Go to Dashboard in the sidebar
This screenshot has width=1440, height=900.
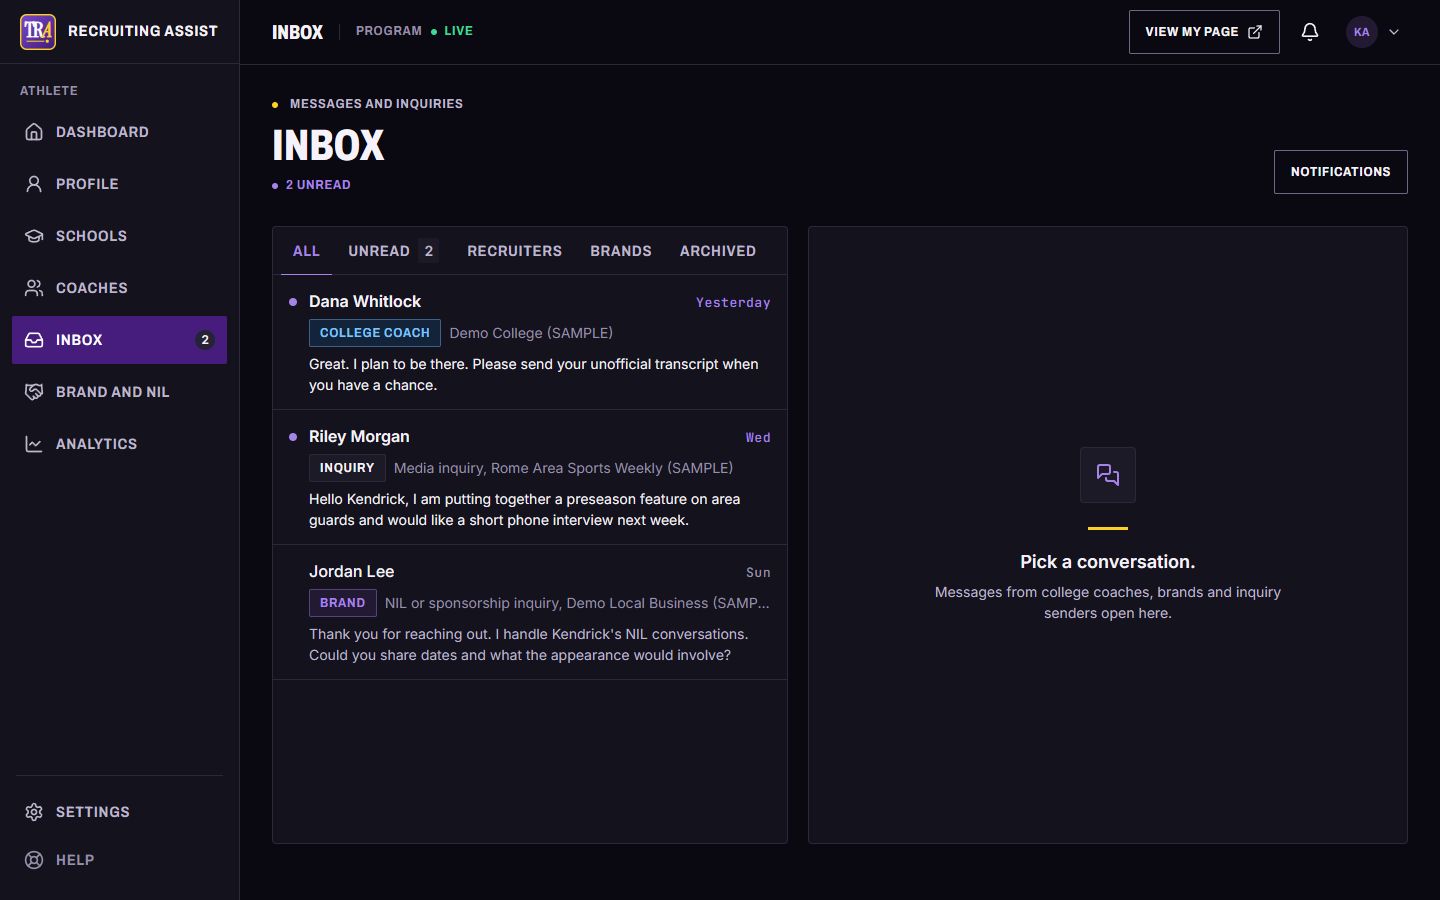[120, 132]
